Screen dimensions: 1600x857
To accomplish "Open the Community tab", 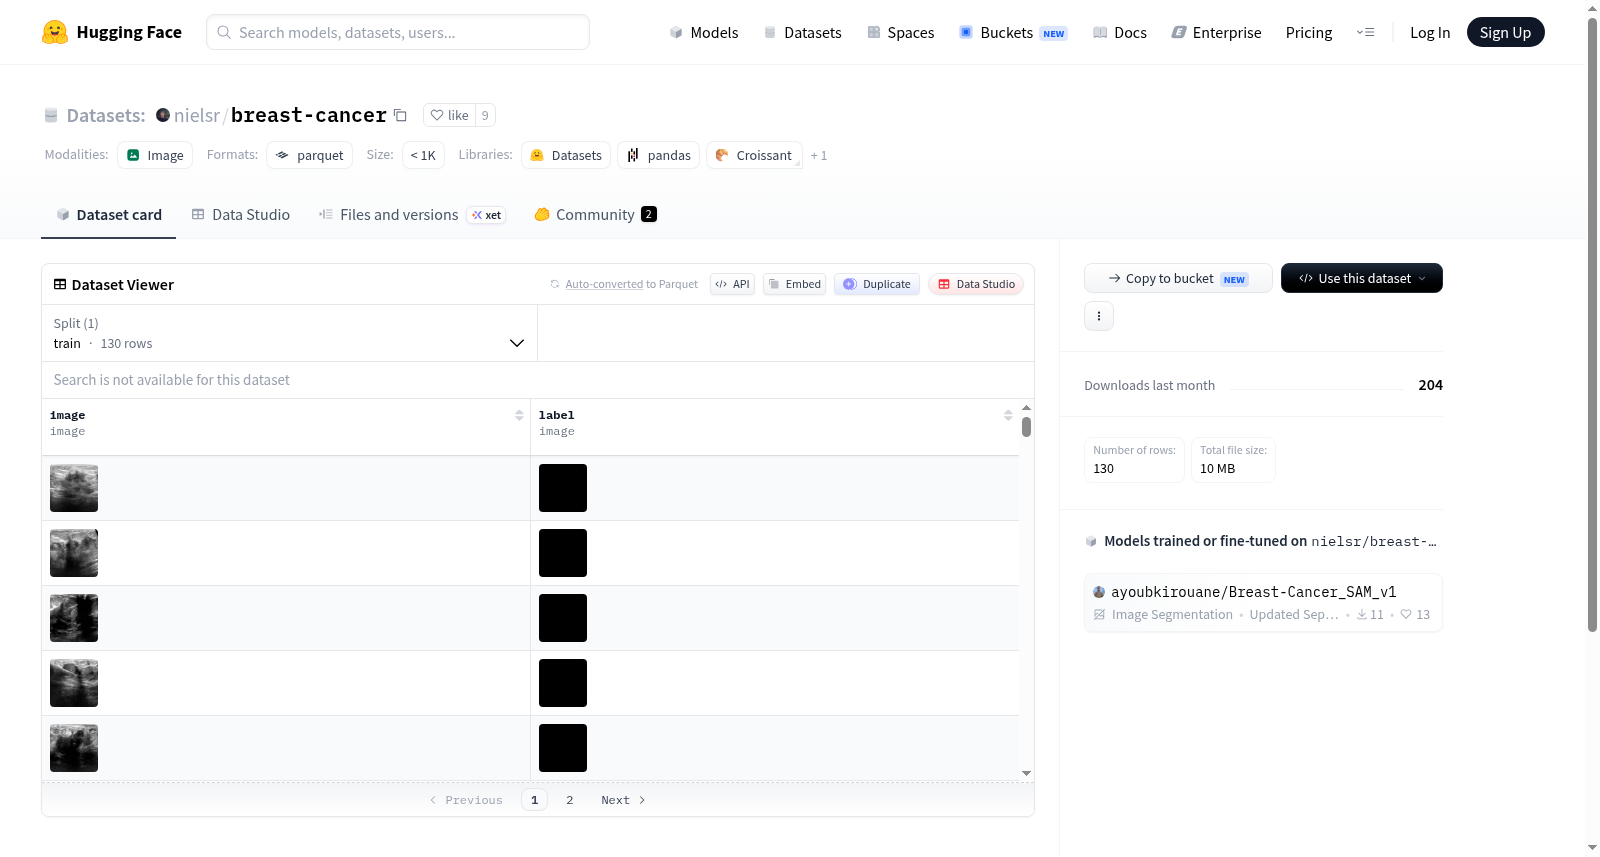I will point(595,214).
